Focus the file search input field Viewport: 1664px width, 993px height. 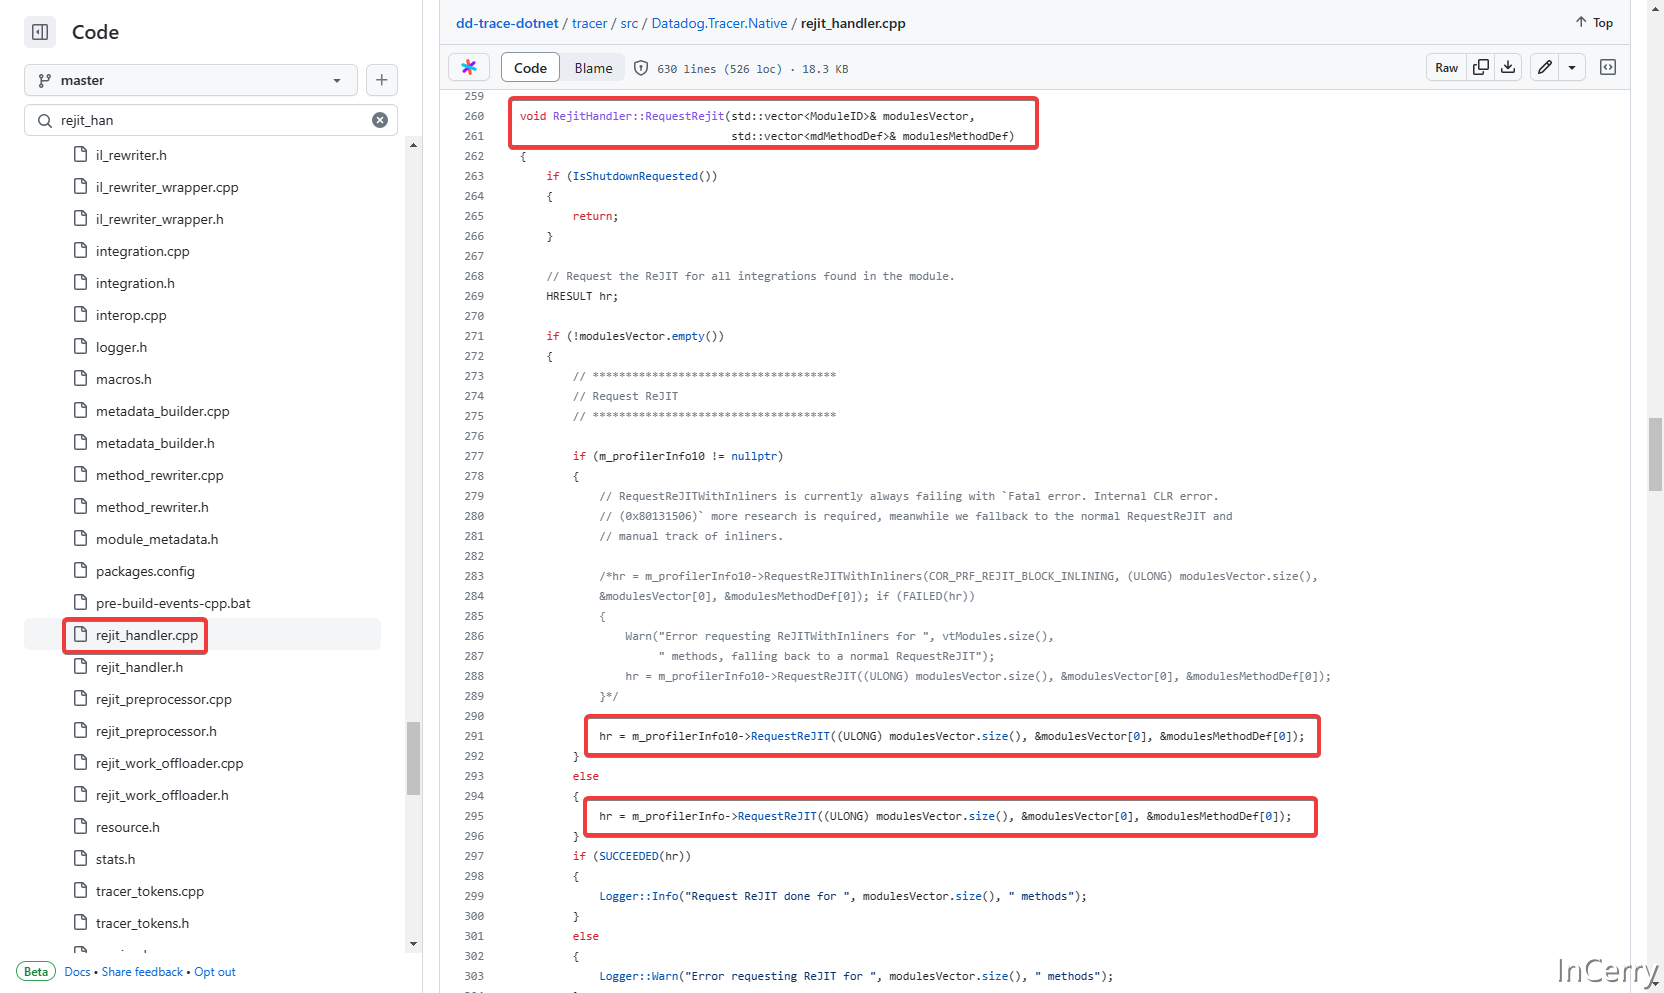pyautogui.click(x=210, y=120)
